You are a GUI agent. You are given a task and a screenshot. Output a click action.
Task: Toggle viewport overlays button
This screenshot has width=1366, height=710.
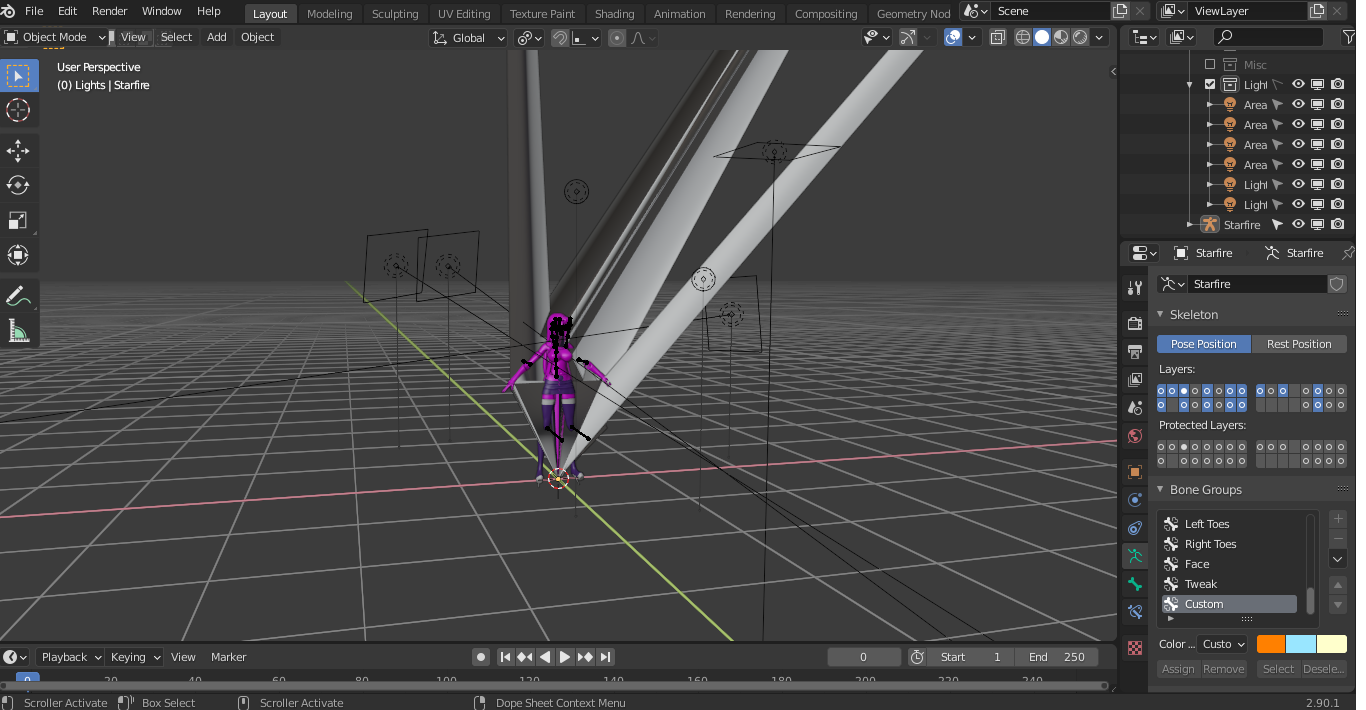pyautogui.click(x=953, y=37)
